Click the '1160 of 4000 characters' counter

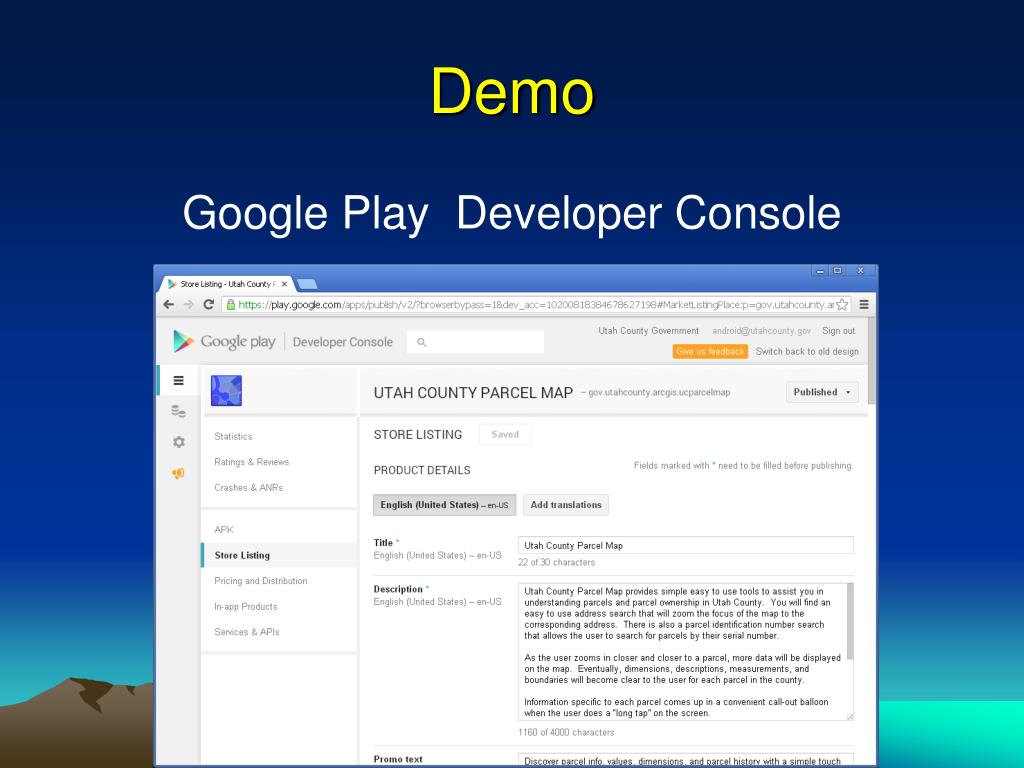point(566,733)
